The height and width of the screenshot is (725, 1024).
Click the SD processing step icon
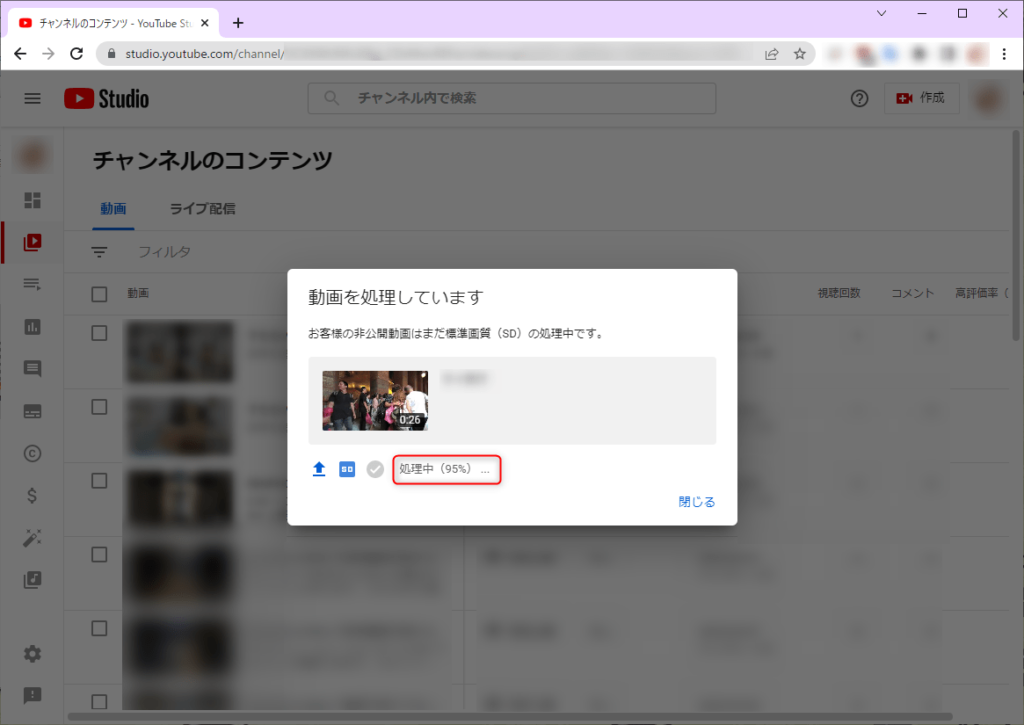click(347, 469)
